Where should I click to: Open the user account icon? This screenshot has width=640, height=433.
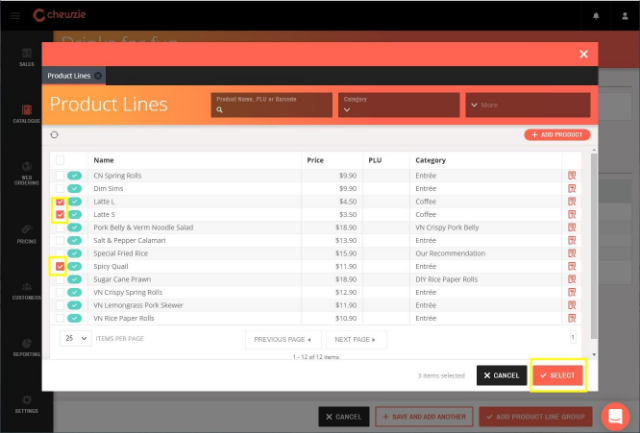click(625, 16)
